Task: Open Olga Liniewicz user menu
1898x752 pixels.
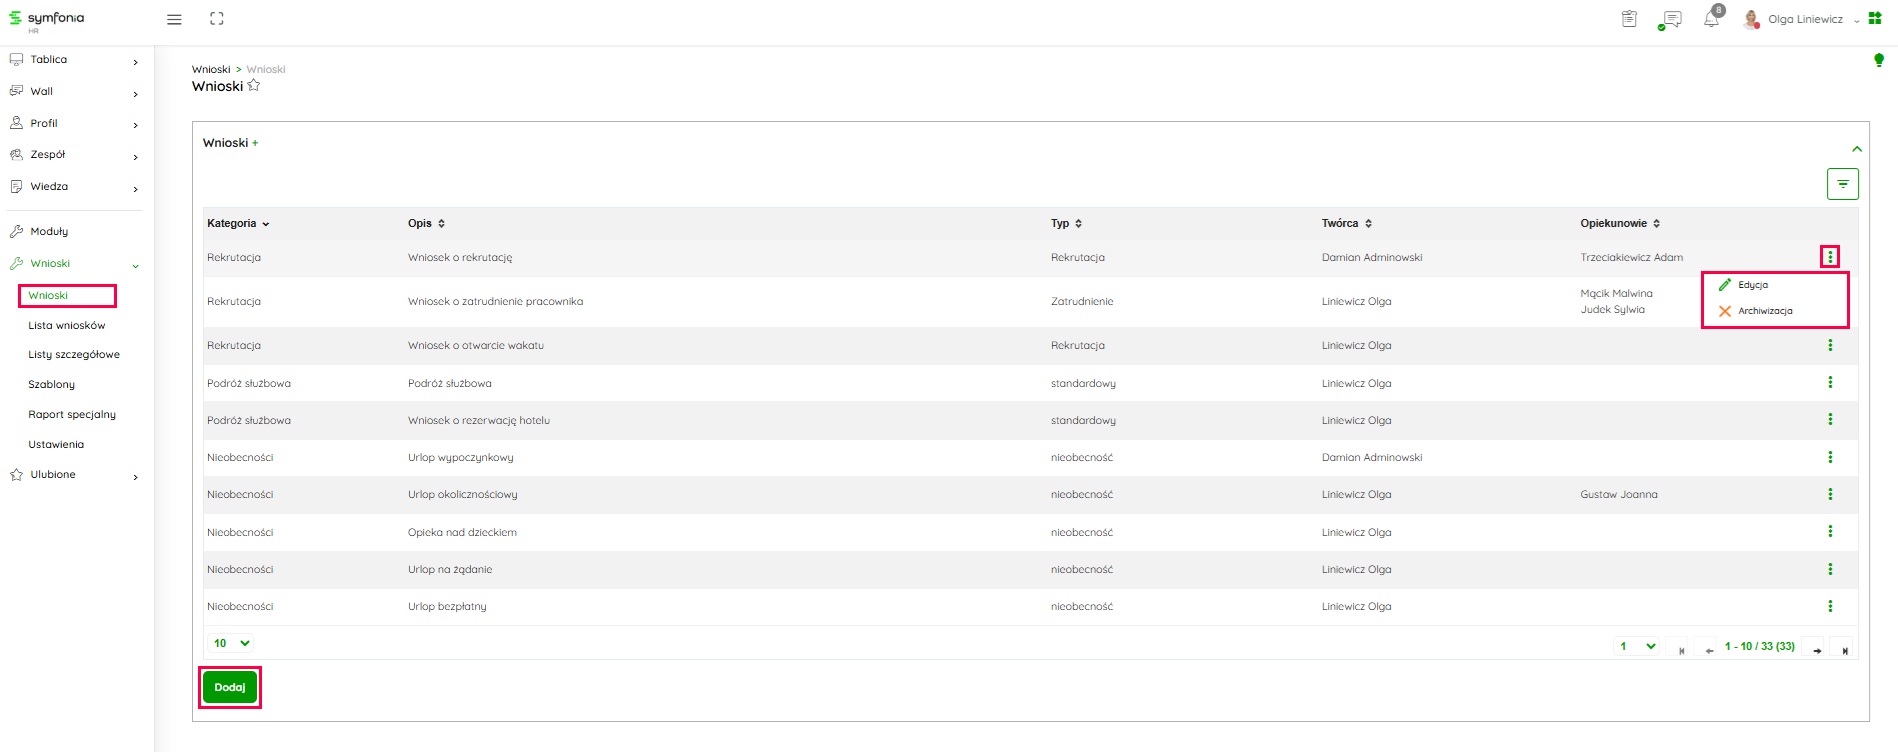Action: click(1804, 19)
